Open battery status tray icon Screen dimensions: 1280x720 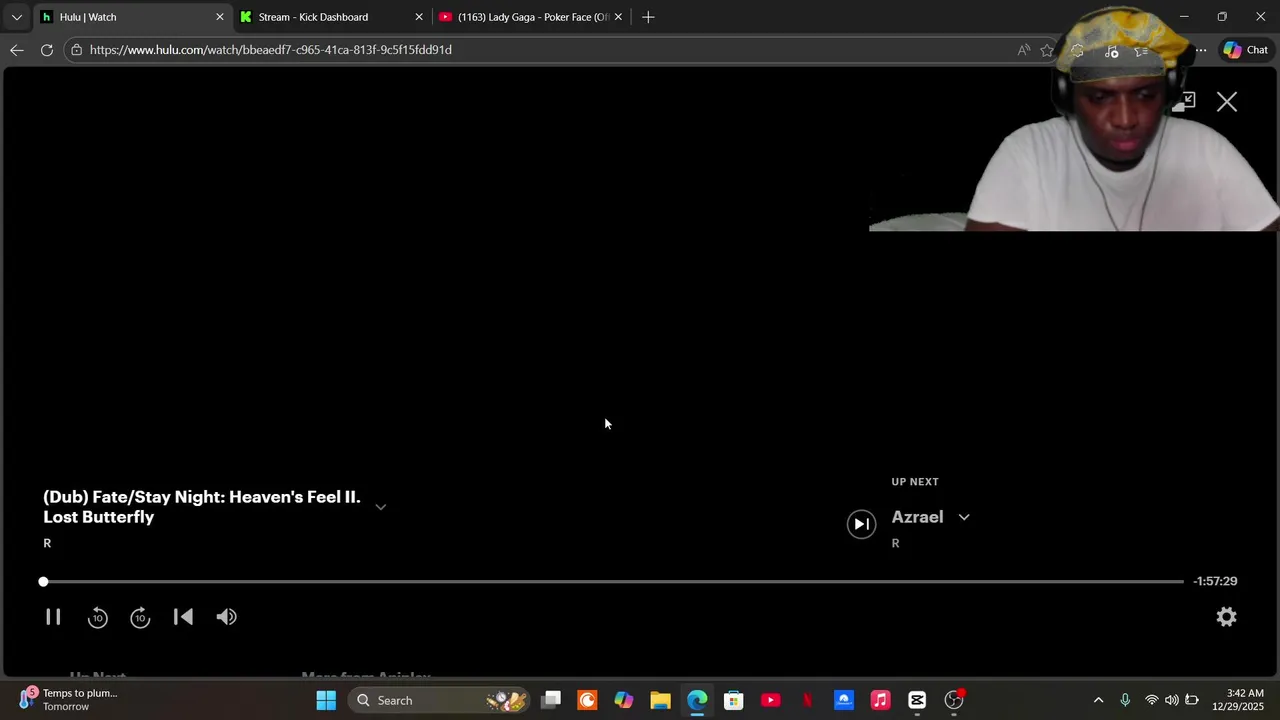[1192, 700]
